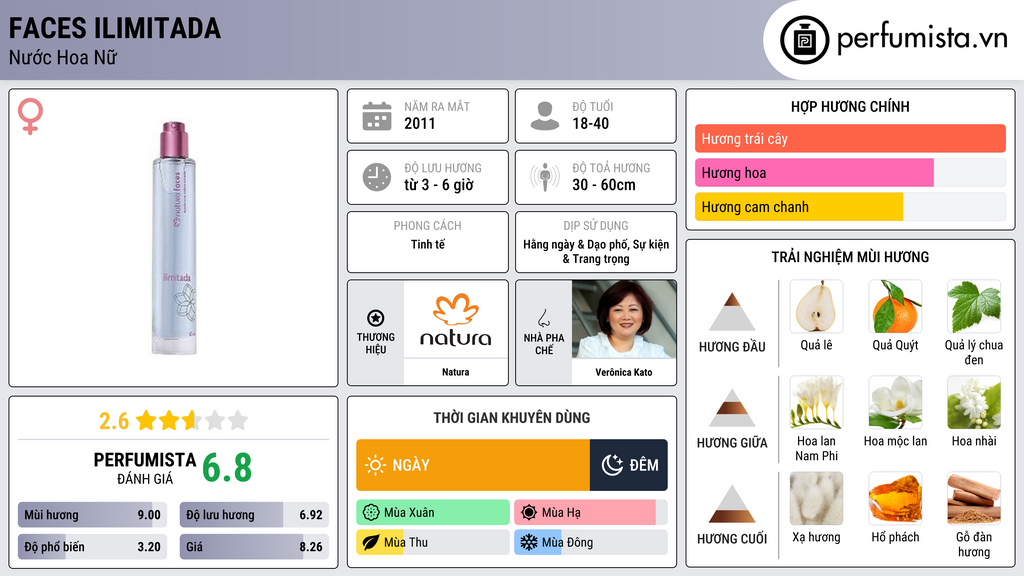
Task: Click the nose icon above Nhà pha chế
Action: (x=543, y=318)
